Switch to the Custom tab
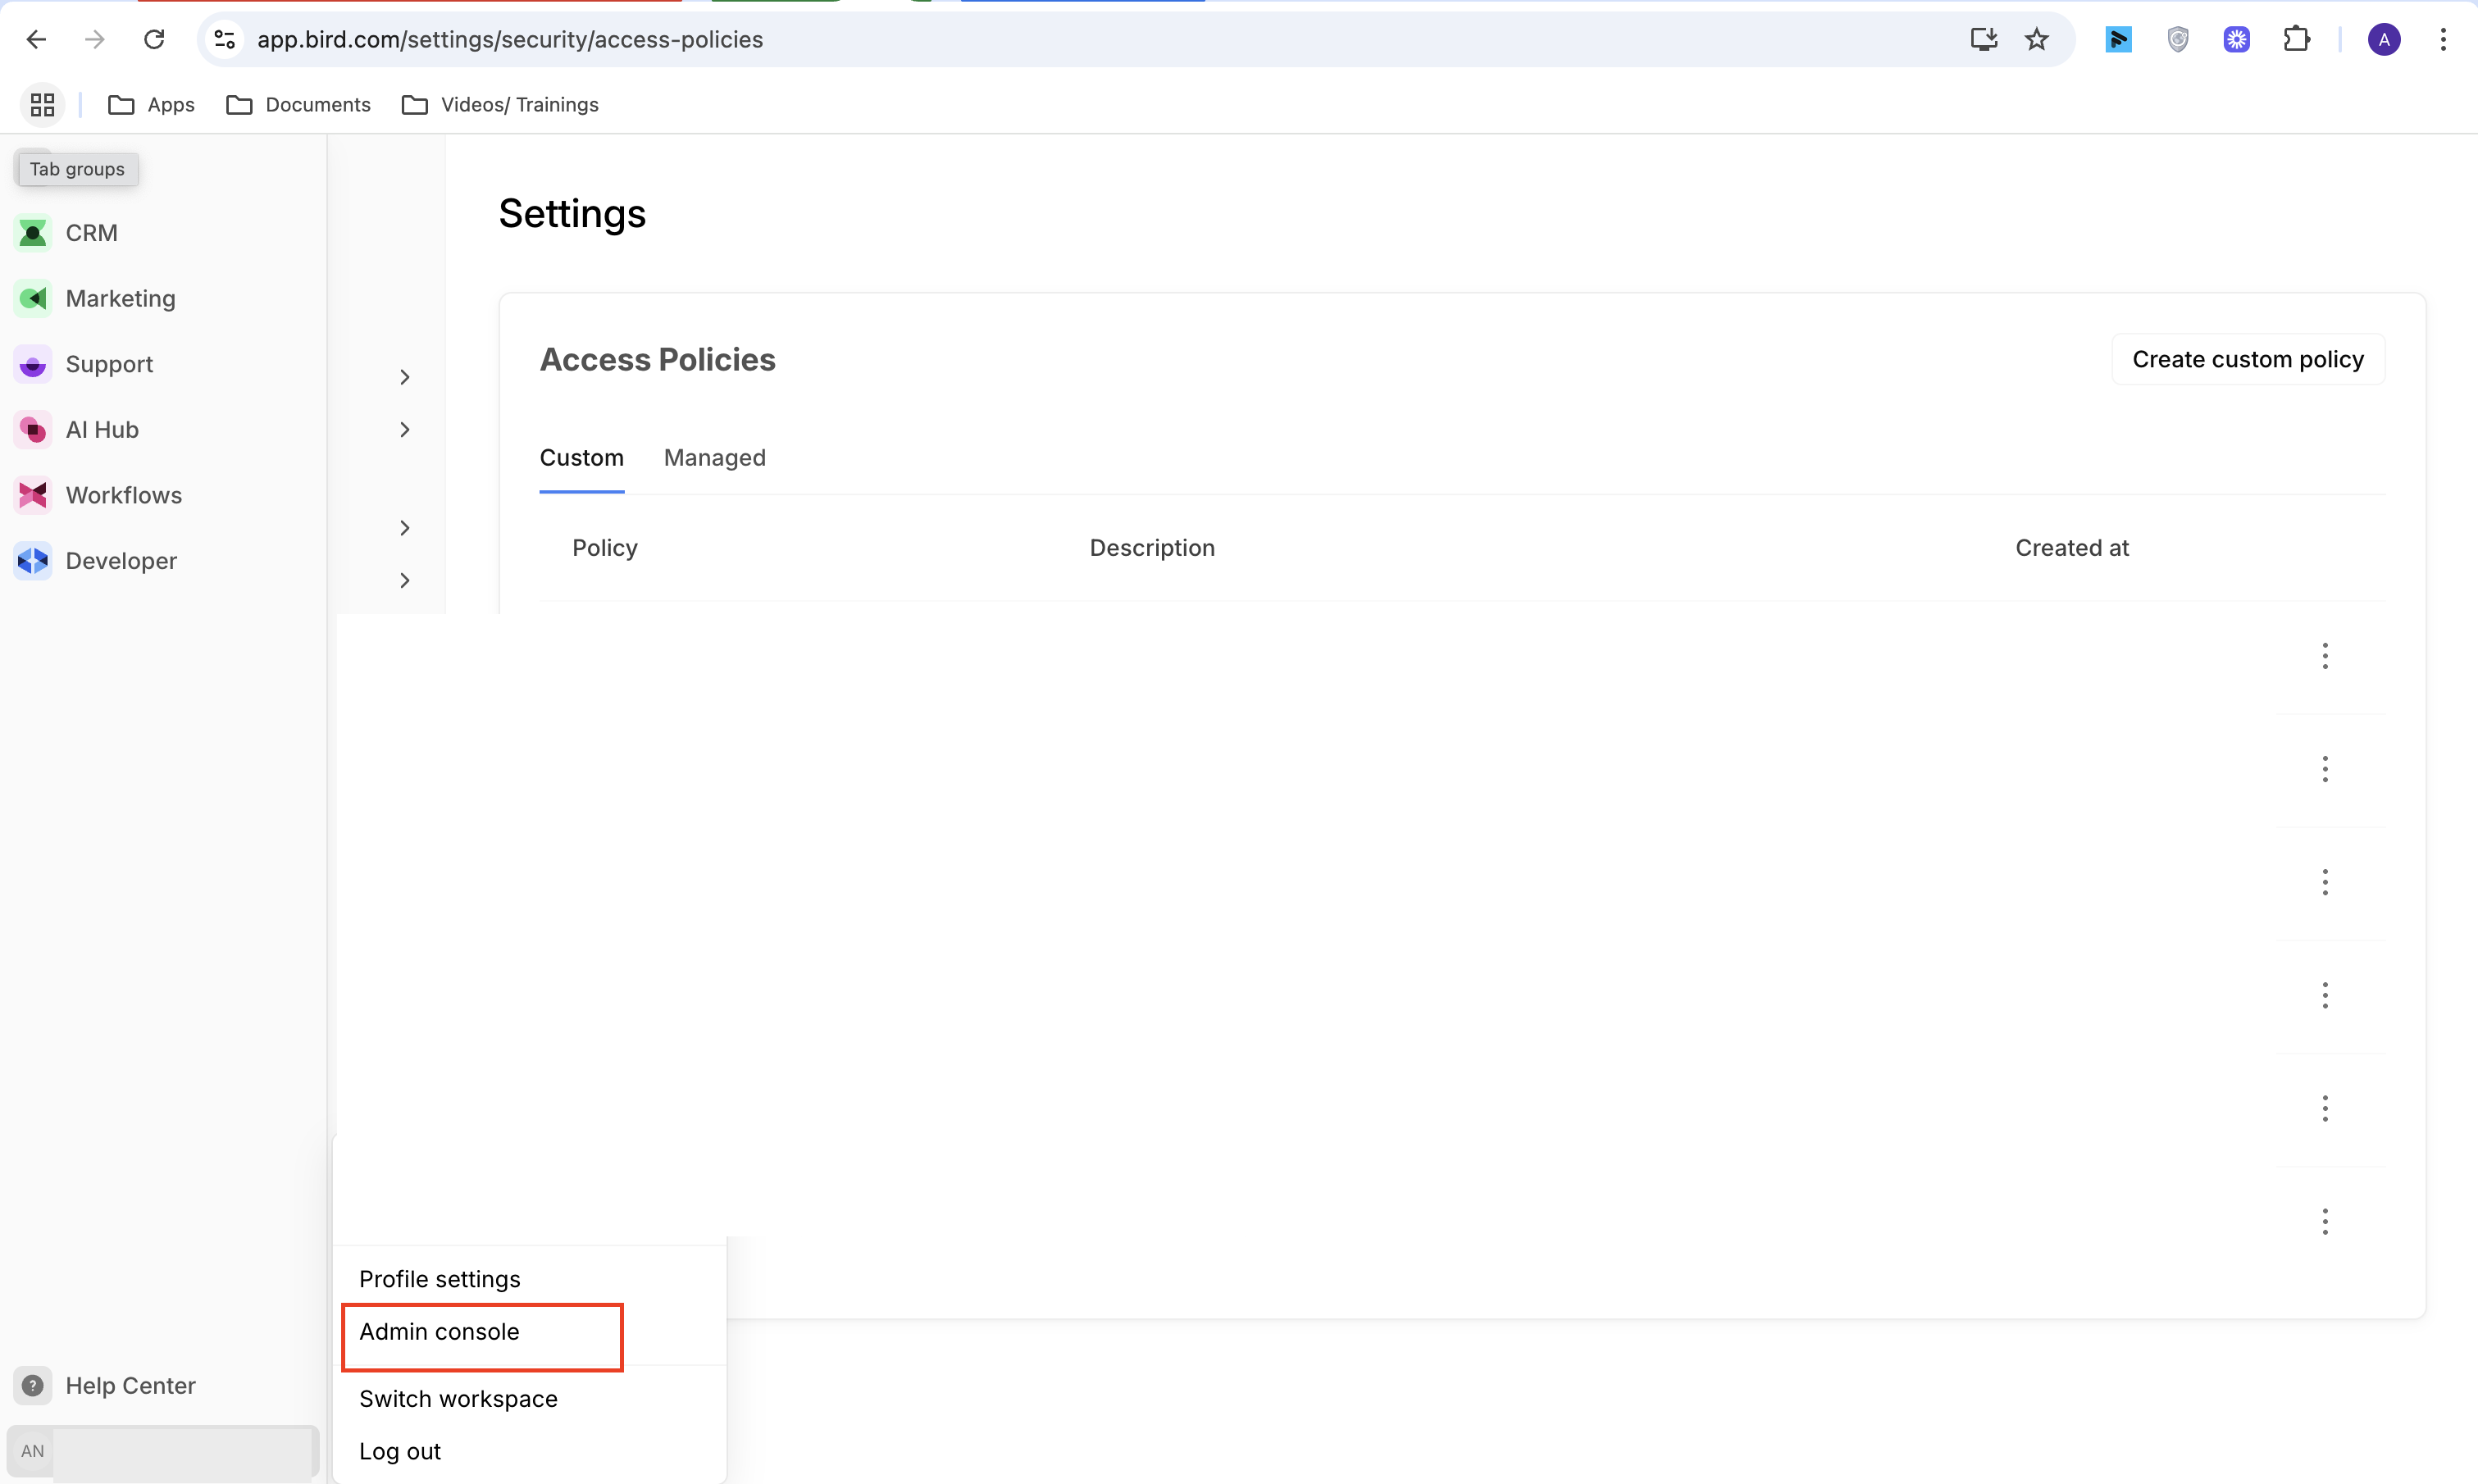The image size is (2478, 1484). tap(582, 458)
